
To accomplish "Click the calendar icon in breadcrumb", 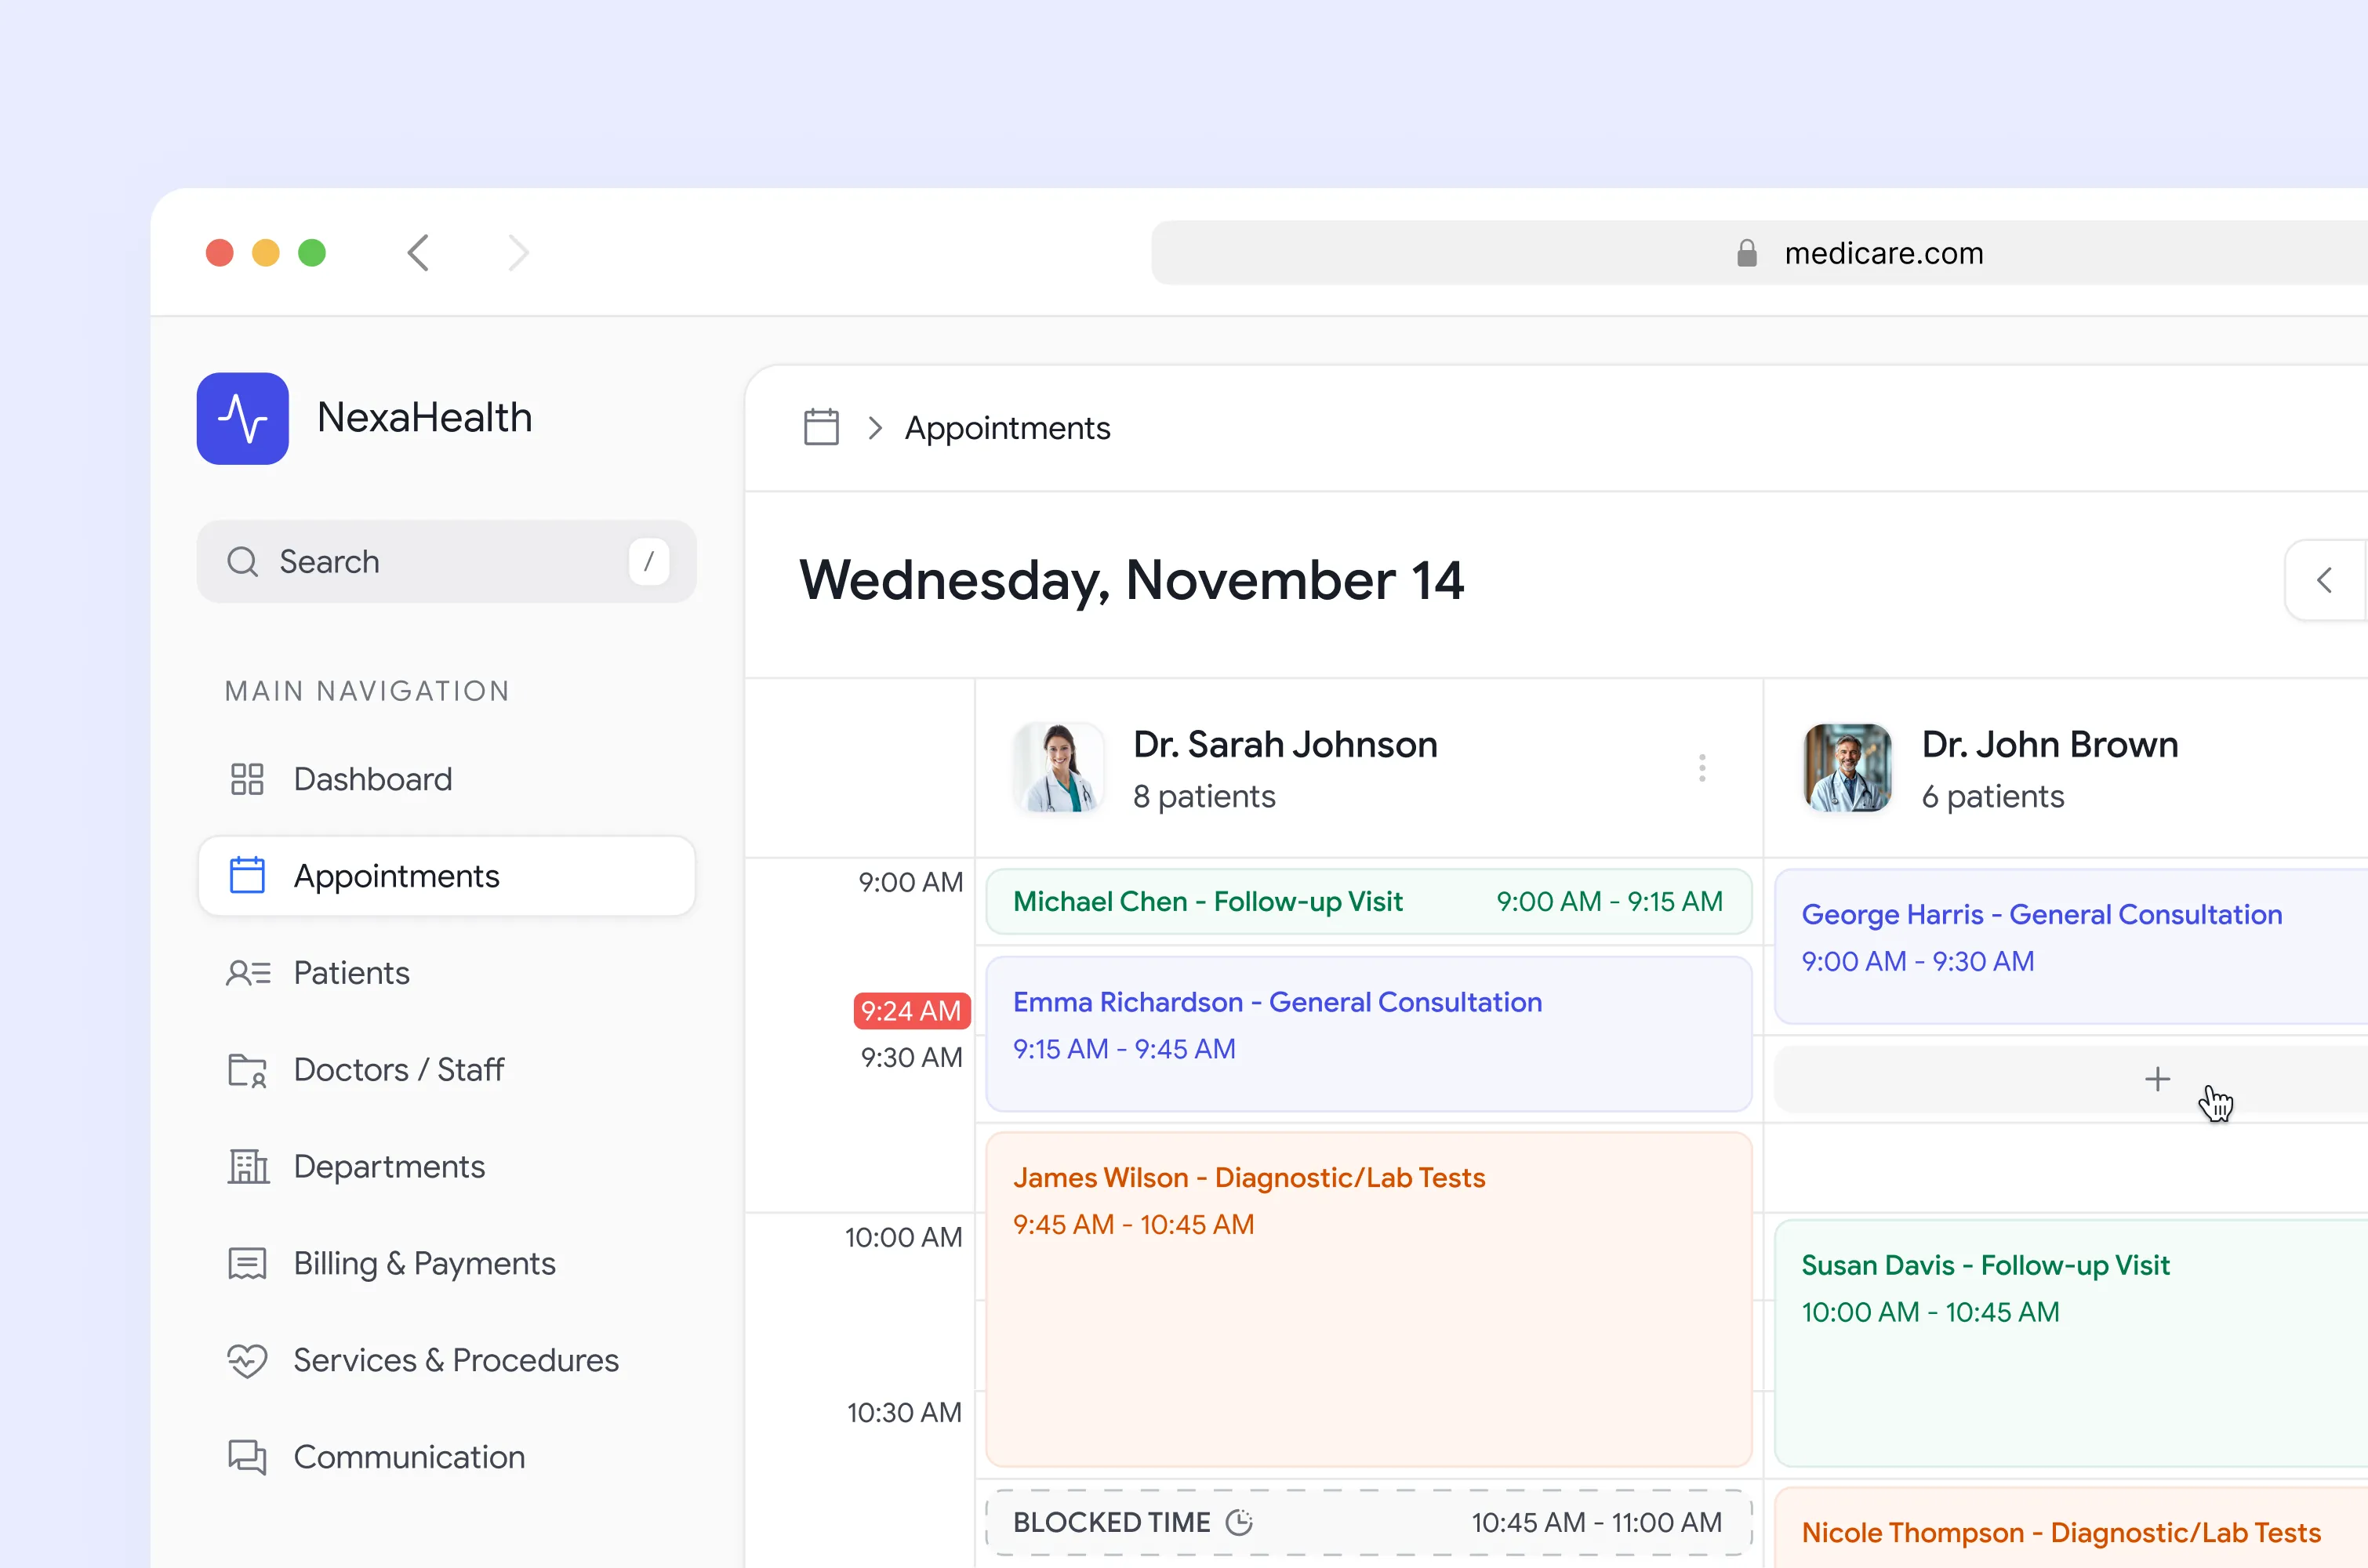I will (821, 427).
